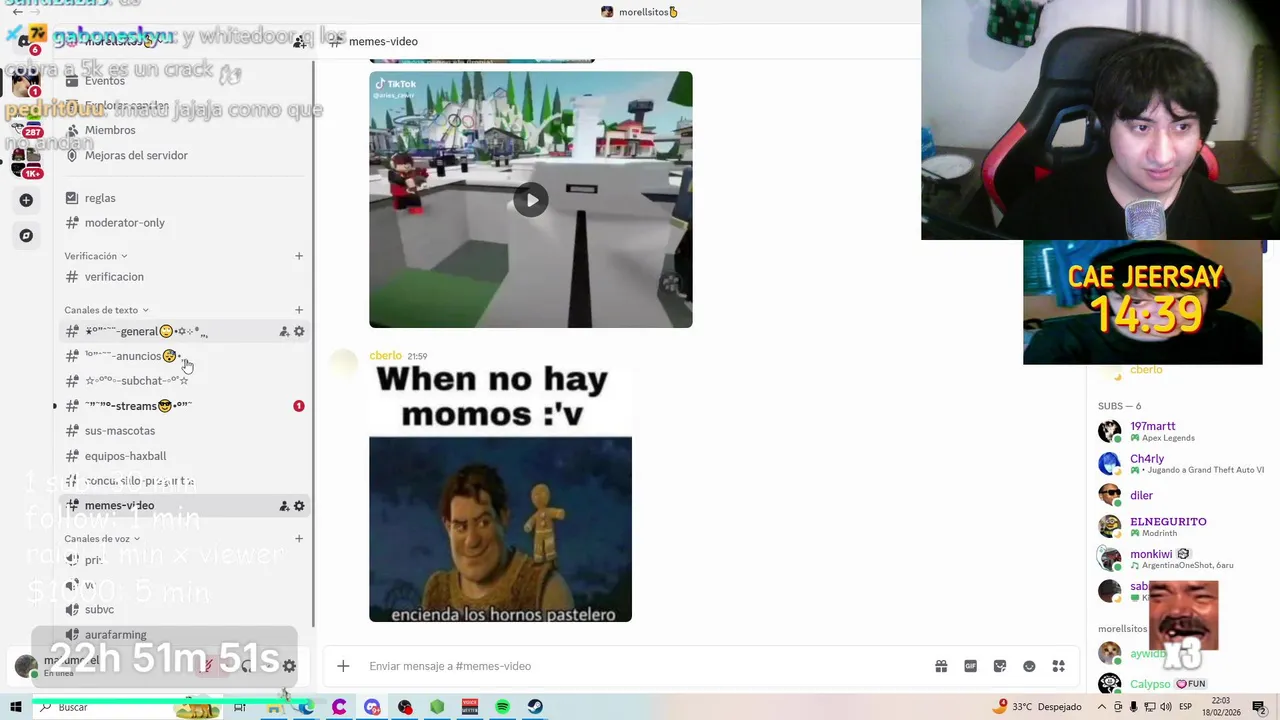The image size is (1280, 720).
Task: Open the GIF picker
Action: [970, 666]
